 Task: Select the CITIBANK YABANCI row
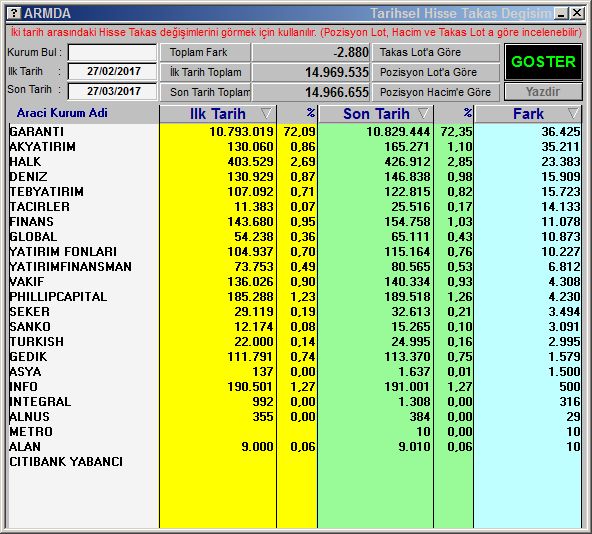[294, 461]
